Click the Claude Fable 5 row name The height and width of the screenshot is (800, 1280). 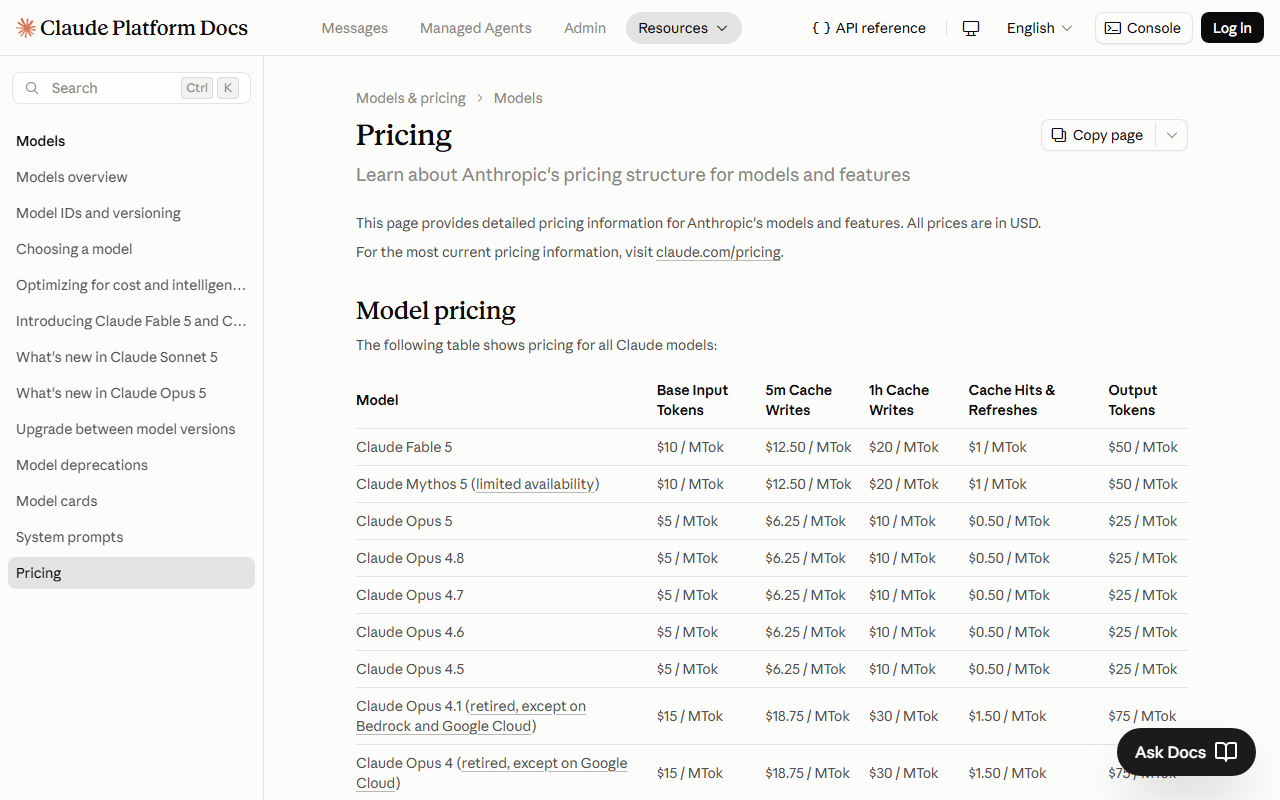(404, 447)
